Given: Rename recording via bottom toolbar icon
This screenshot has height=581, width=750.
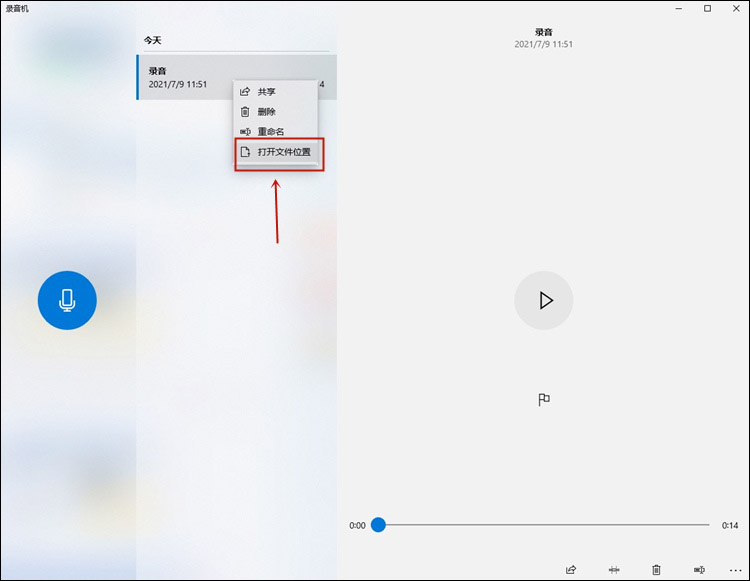Looking at the screenshot, I should (x=699, y=570).
